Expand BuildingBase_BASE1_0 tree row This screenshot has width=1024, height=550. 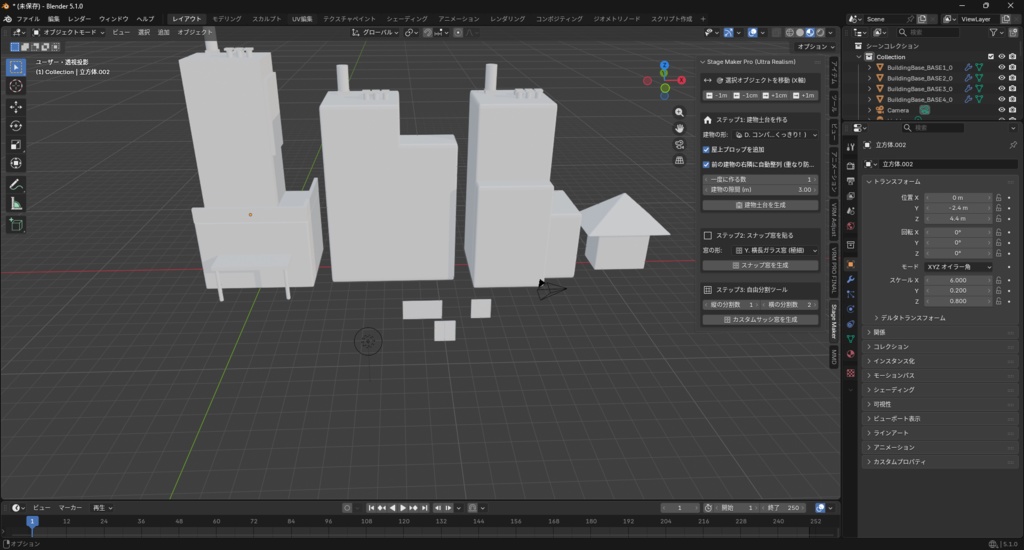[x=869, y=67]
